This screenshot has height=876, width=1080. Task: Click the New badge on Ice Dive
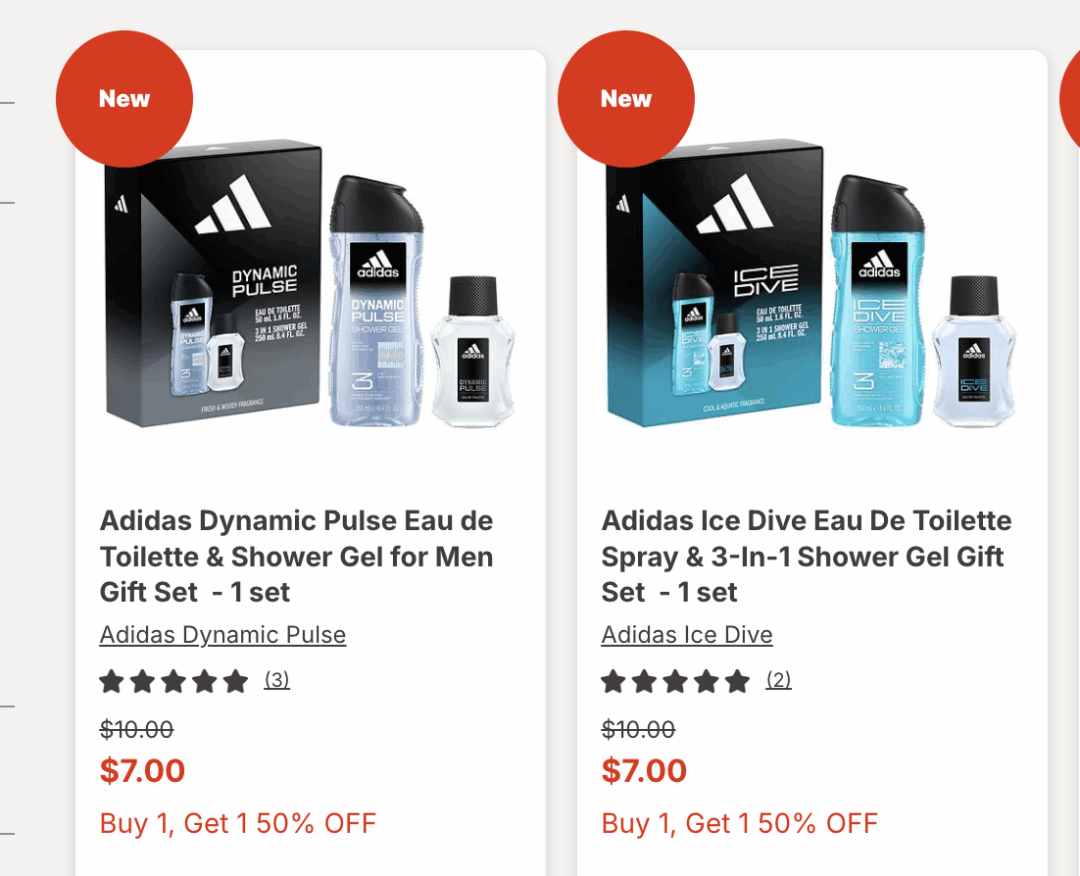[626, 99]
